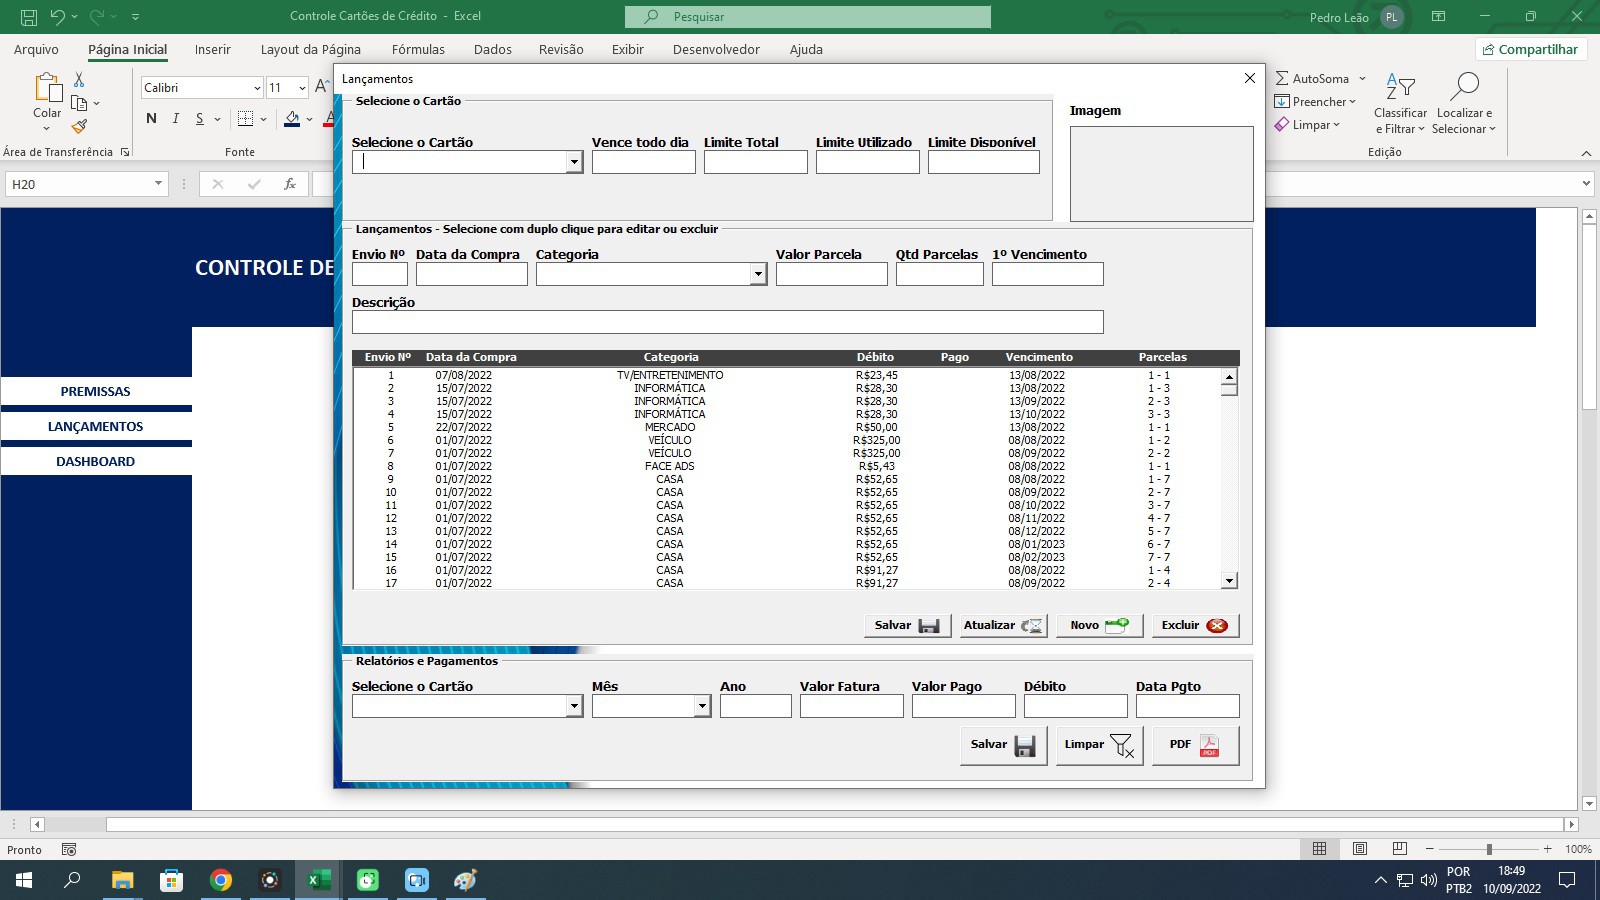Image resolution: width=1600 pixels, height=900 pixels.
Task: Click the AutoSum sigma icon
Action: 1282,78
